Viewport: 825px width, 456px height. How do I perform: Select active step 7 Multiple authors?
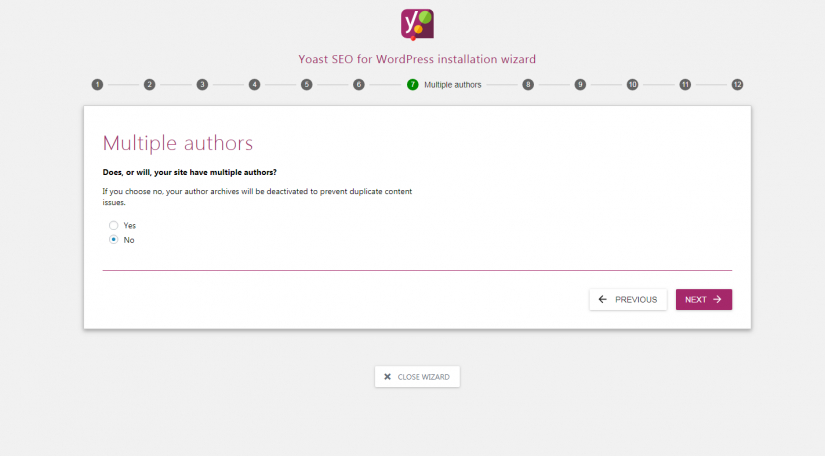tap(413, 85)
